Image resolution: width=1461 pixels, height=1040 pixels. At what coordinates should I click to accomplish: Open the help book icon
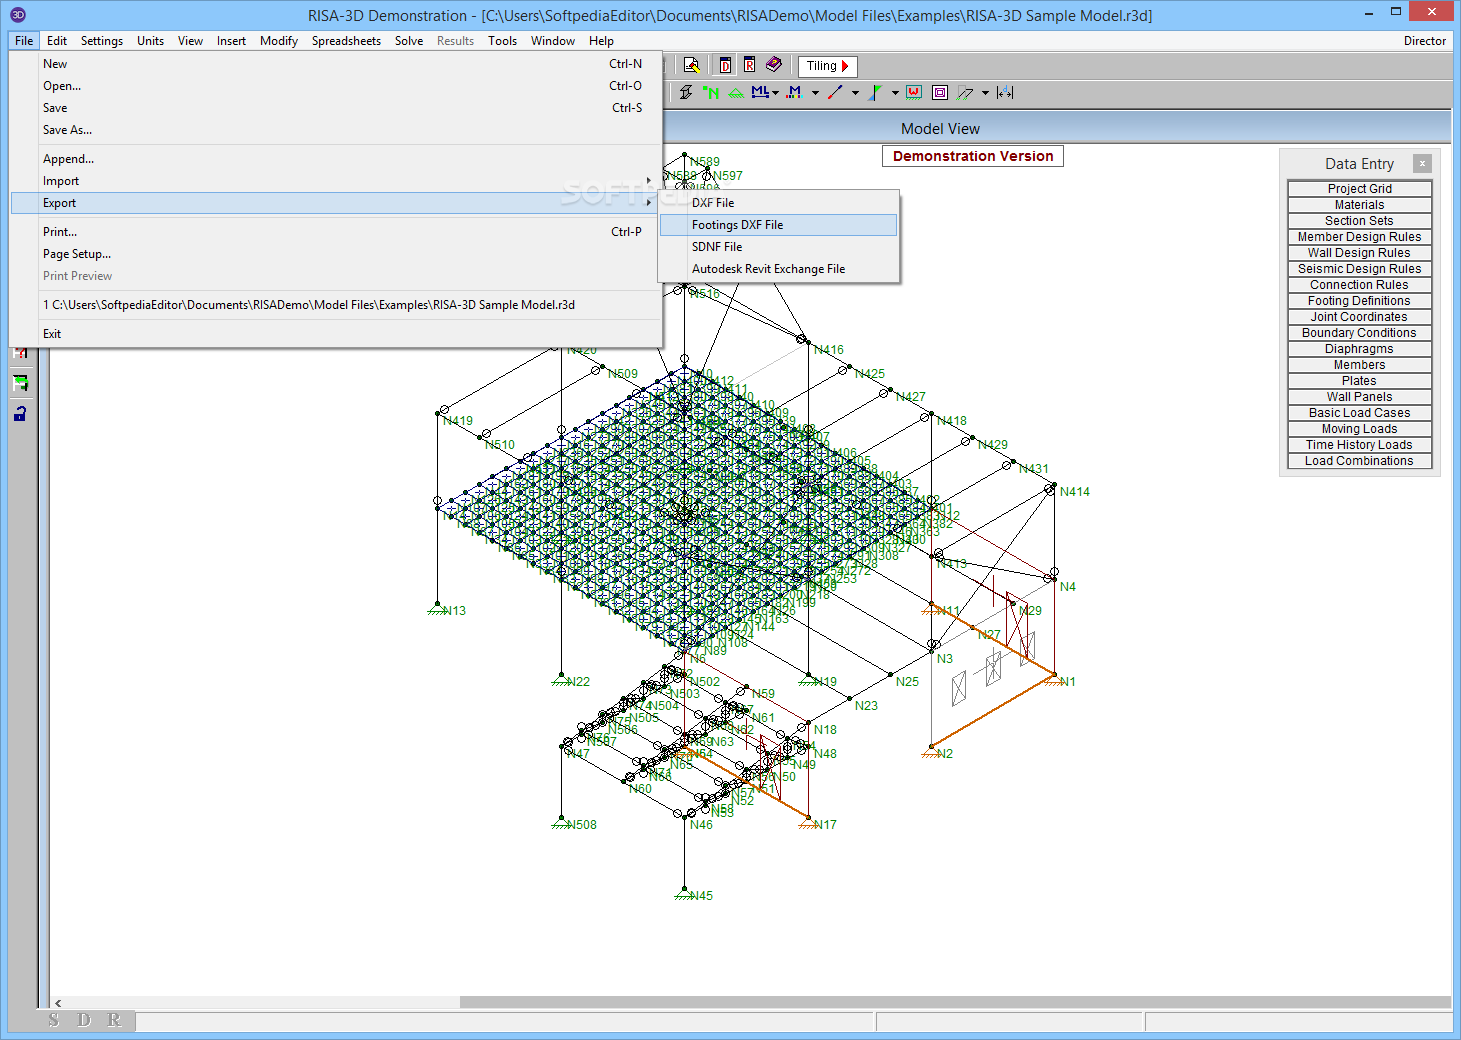774,65
